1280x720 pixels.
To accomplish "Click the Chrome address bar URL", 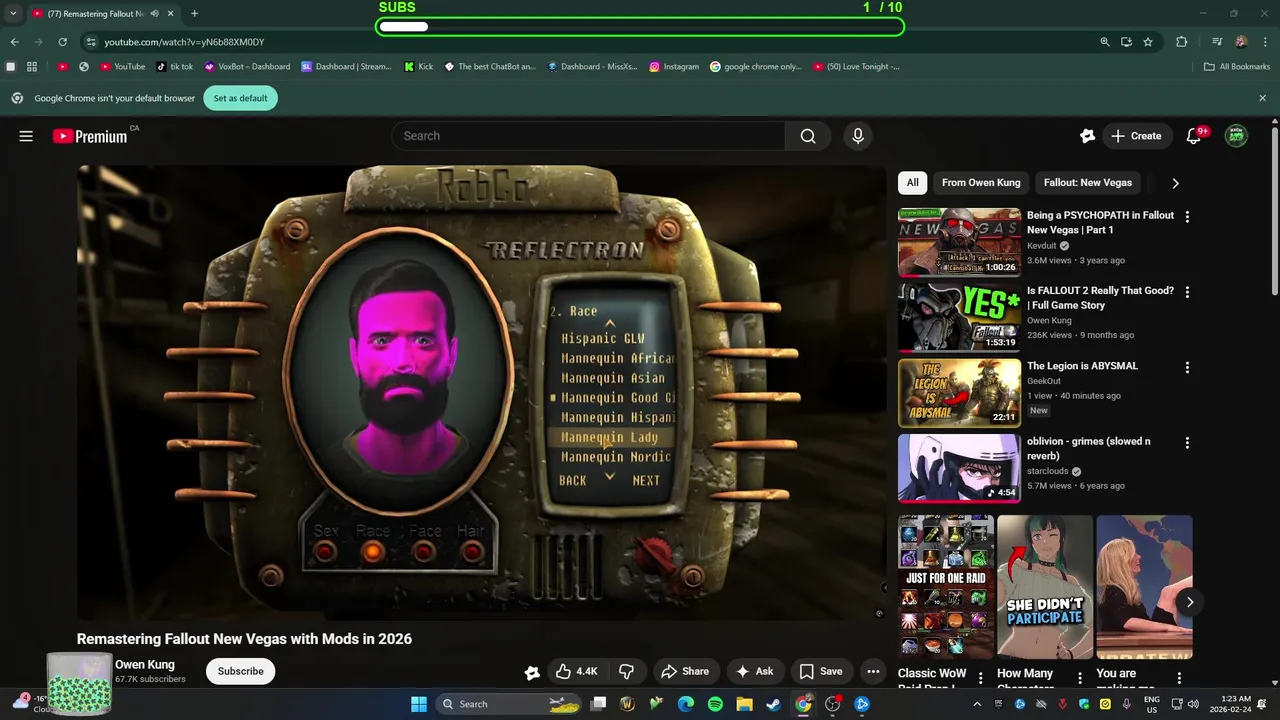I will click(x=184, y=42).
